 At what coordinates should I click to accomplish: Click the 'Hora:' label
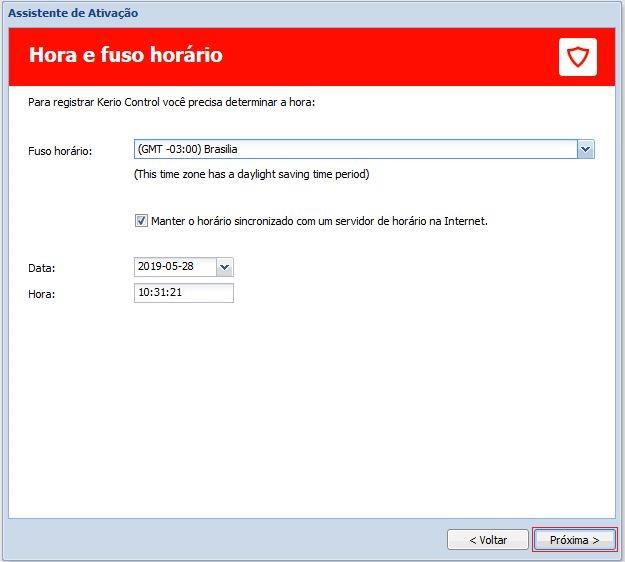42,294
